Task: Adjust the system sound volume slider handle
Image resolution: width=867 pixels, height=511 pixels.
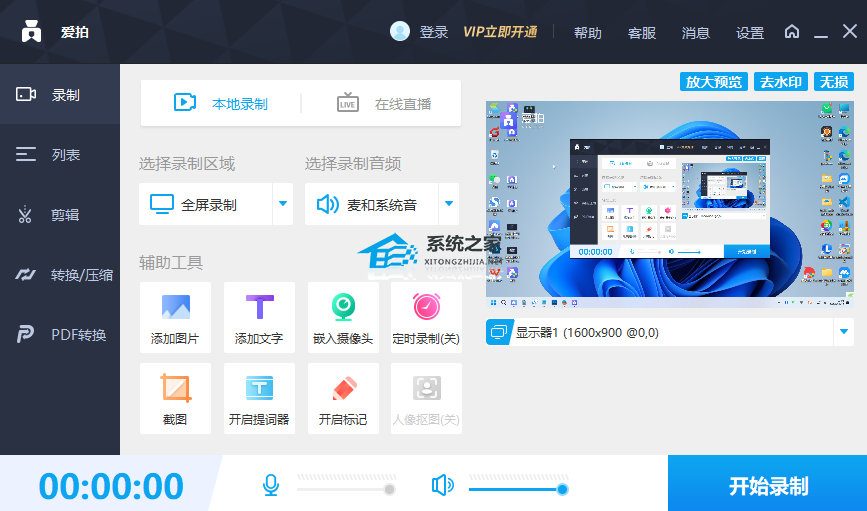Action: 562,489
